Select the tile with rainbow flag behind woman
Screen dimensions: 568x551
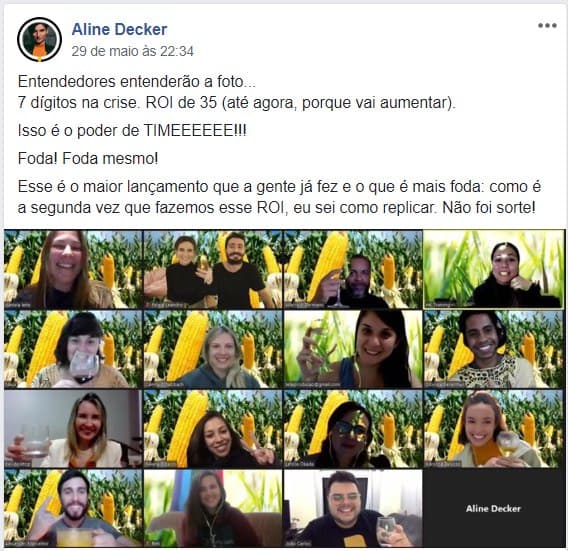(213, 508)
